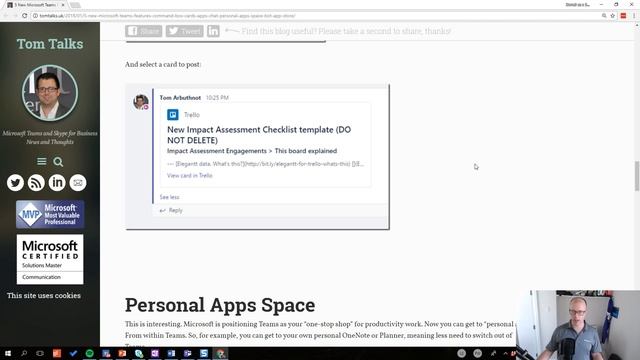The width and height of the screenshot is (640, 360).
Task: Click the page vertical scrollbar thumb
Action: pyautogui.click(x=636, y=176)
